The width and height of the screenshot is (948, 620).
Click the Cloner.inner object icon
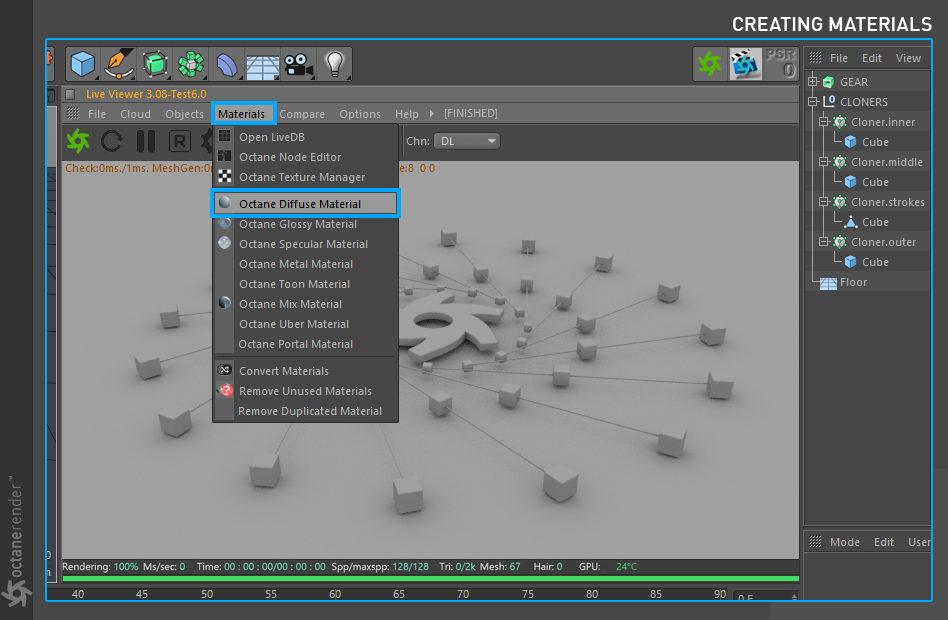(x=840, y=122)
